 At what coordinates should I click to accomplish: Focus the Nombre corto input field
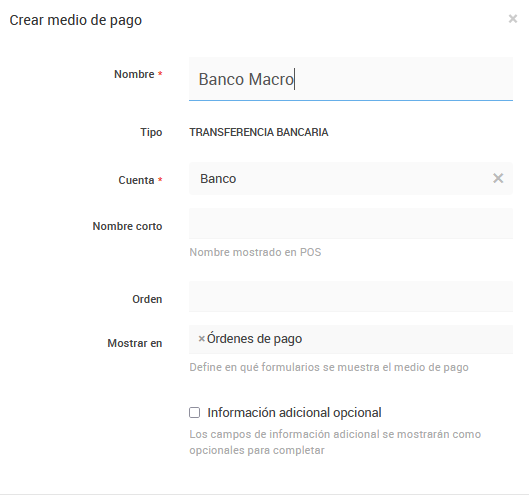click(351, 223)
